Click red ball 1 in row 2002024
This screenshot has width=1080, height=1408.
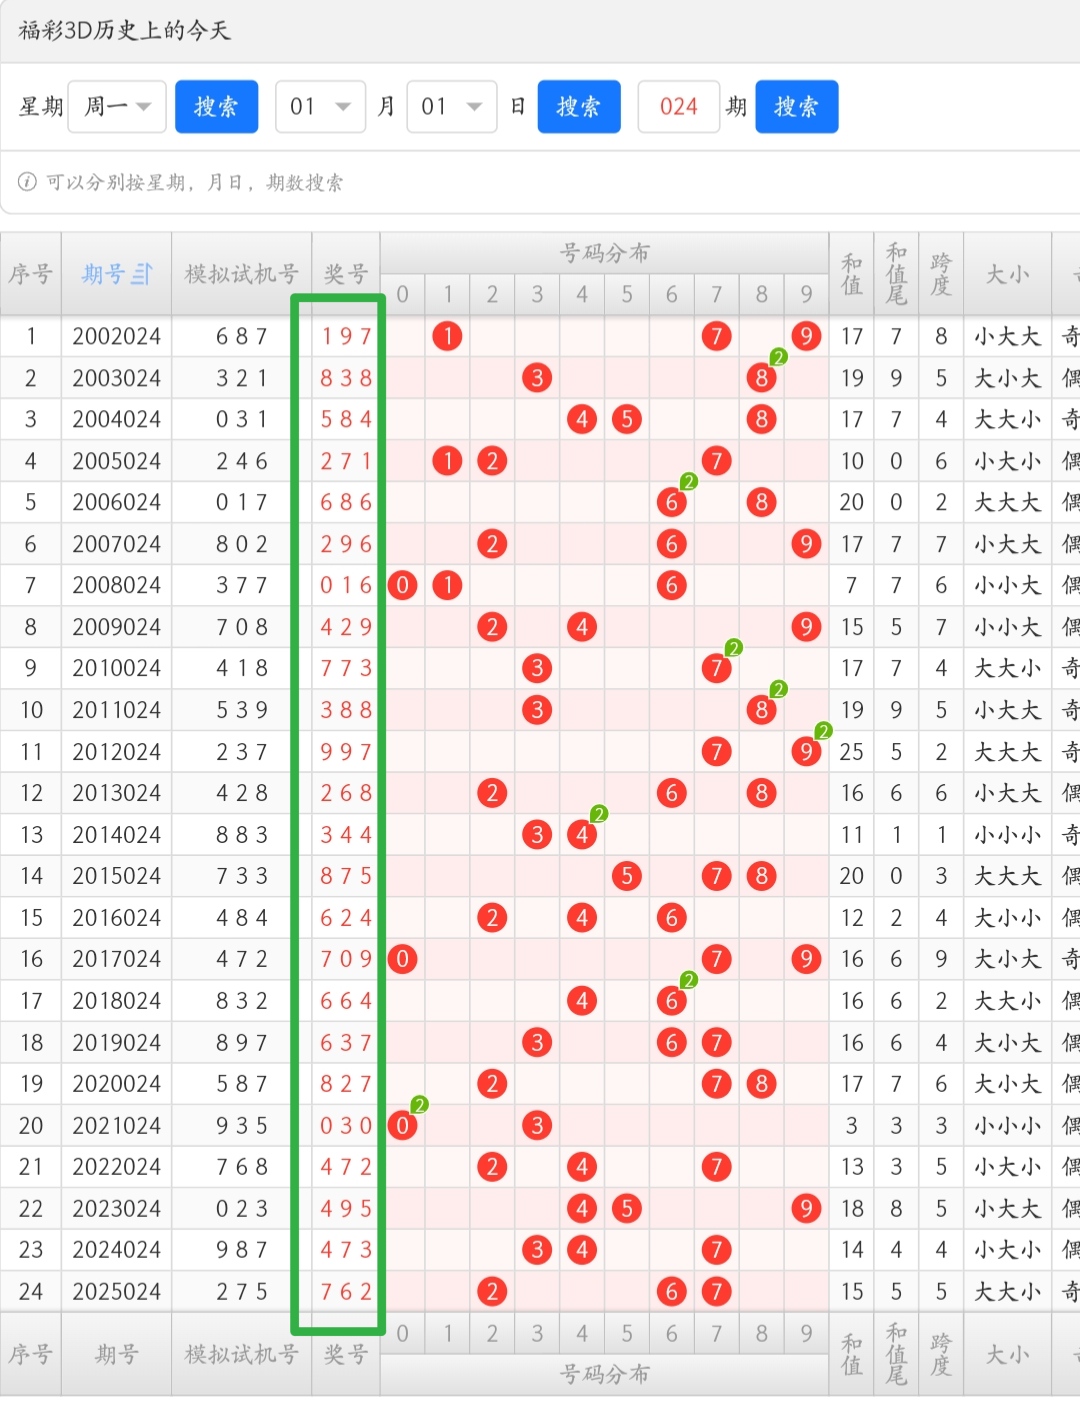(447, 336)
